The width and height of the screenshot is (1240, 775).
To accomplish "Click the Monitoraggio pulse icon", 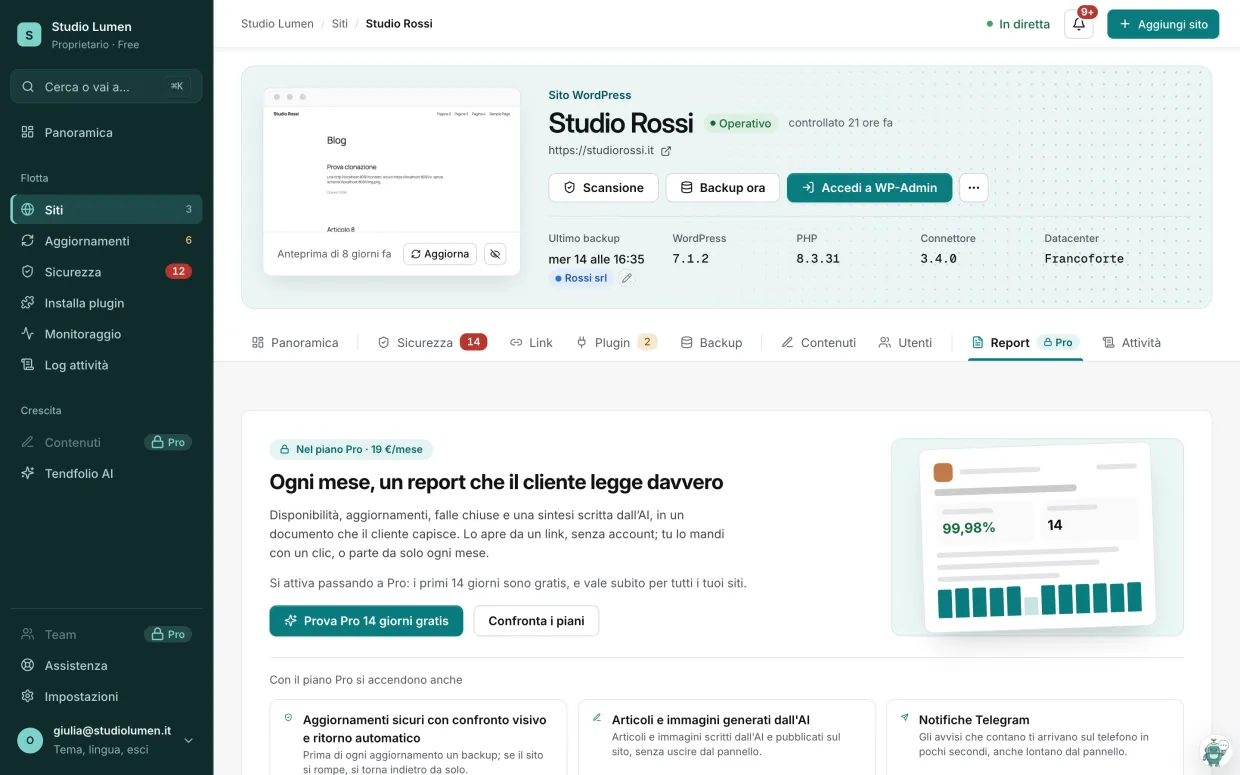I will pos(28,334).
